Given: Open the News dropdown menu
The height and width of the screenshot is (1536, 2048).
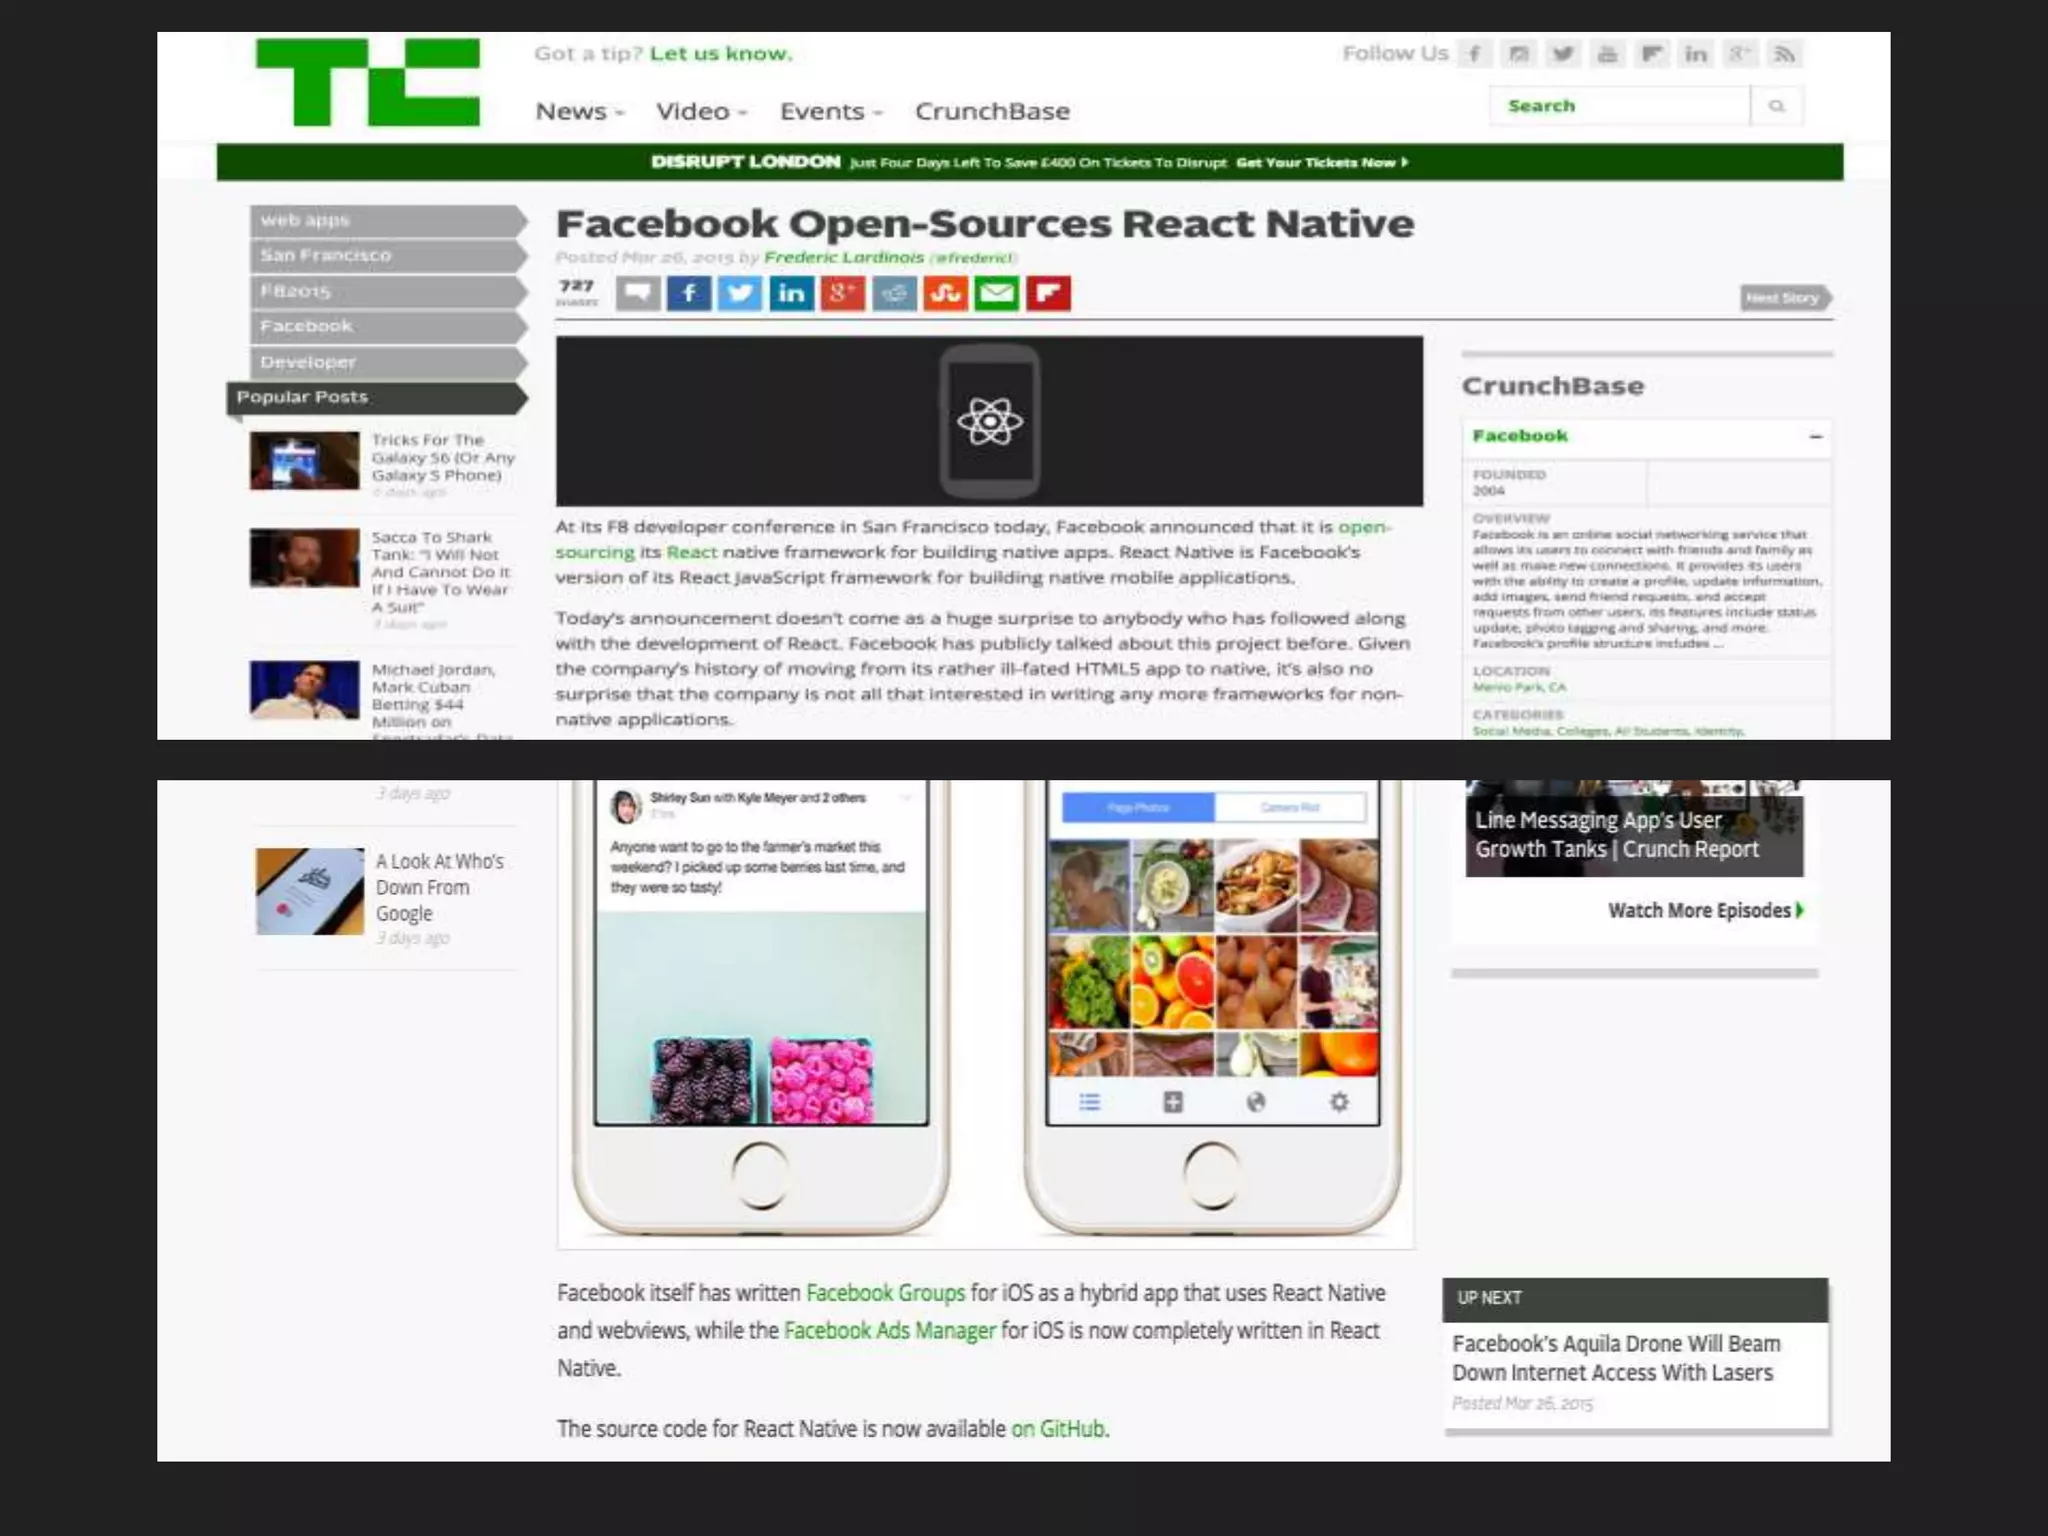Looking at the screenshot, I should click(579, 111).
